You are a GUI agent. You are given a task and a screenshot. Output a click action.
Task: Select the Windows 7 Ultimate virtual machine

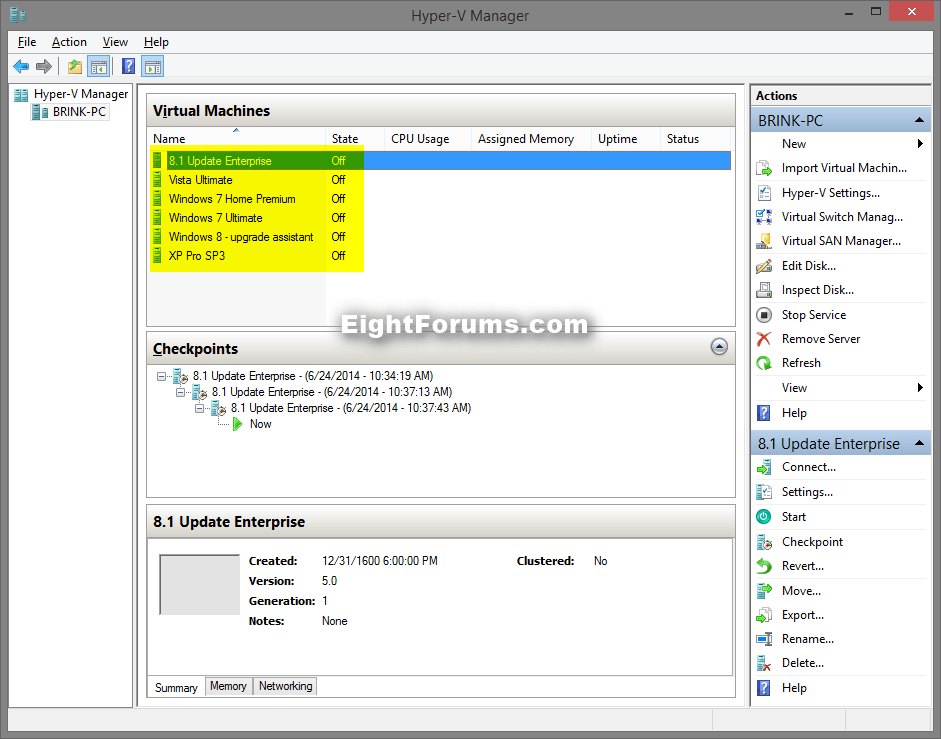point(215,218)
